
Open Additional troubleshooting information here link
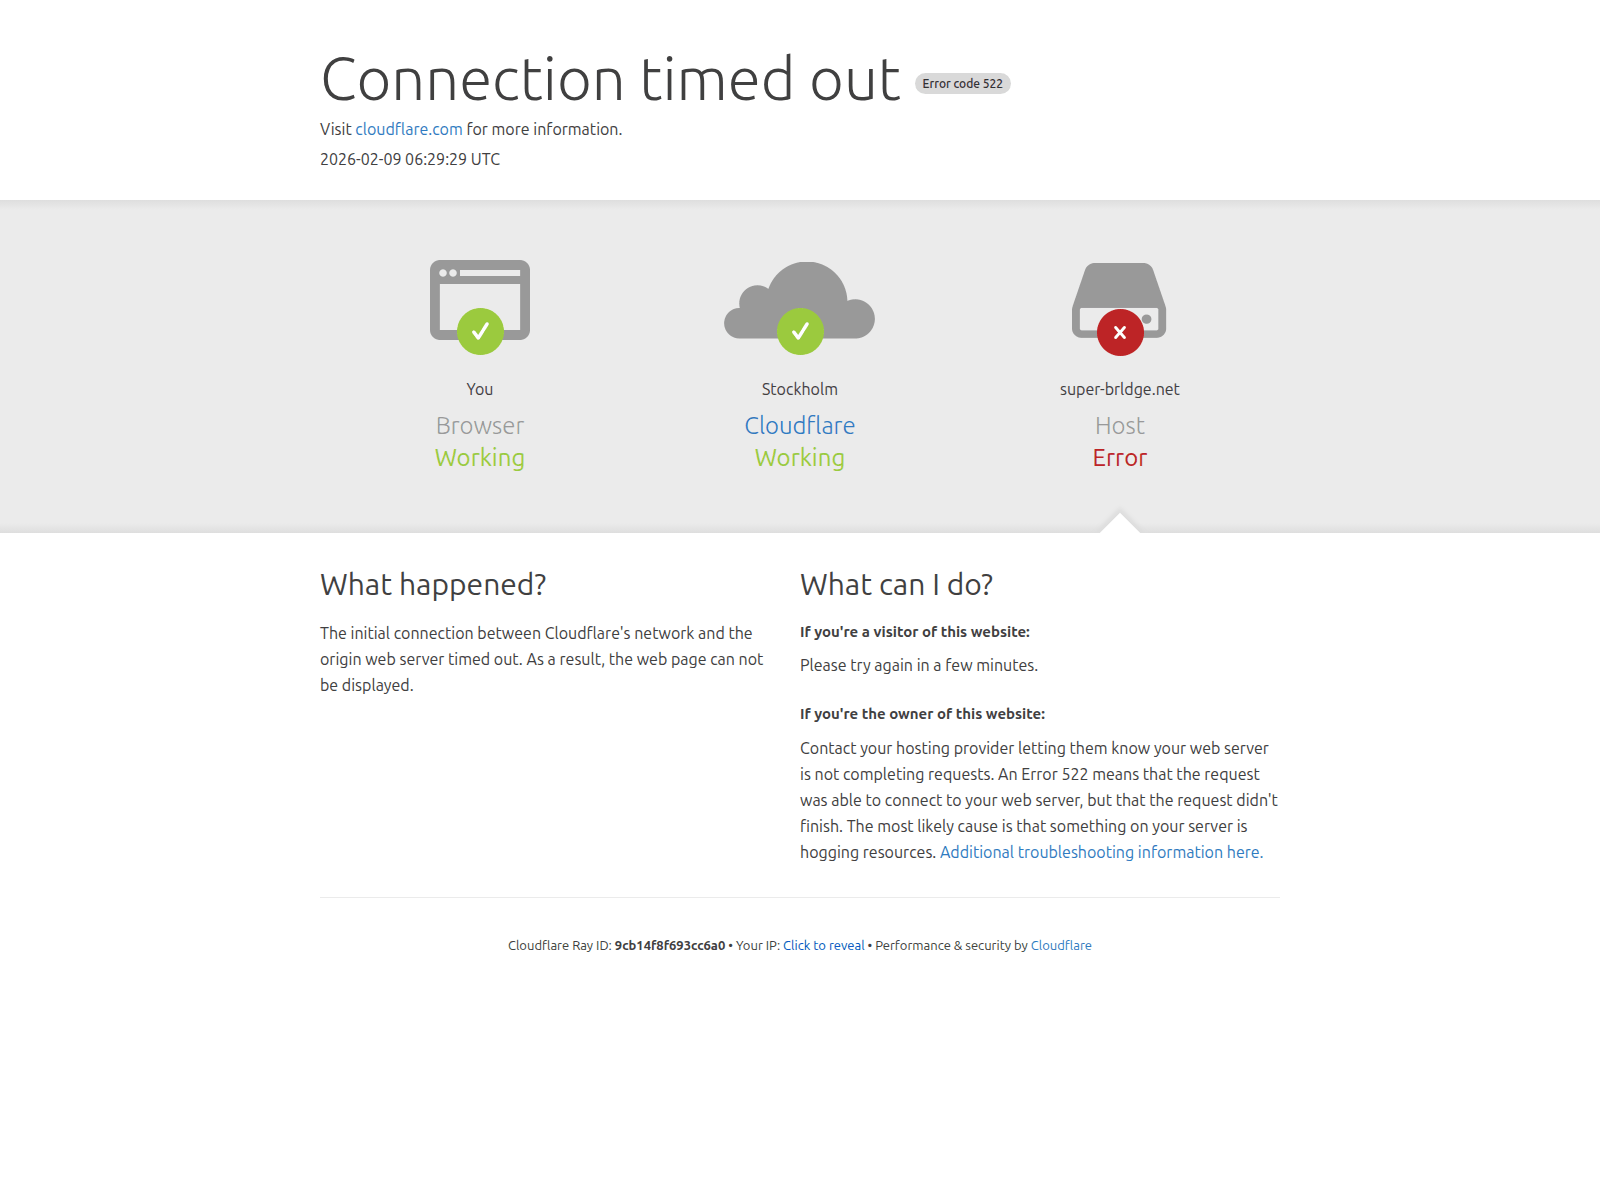(x=1101, y=852)
